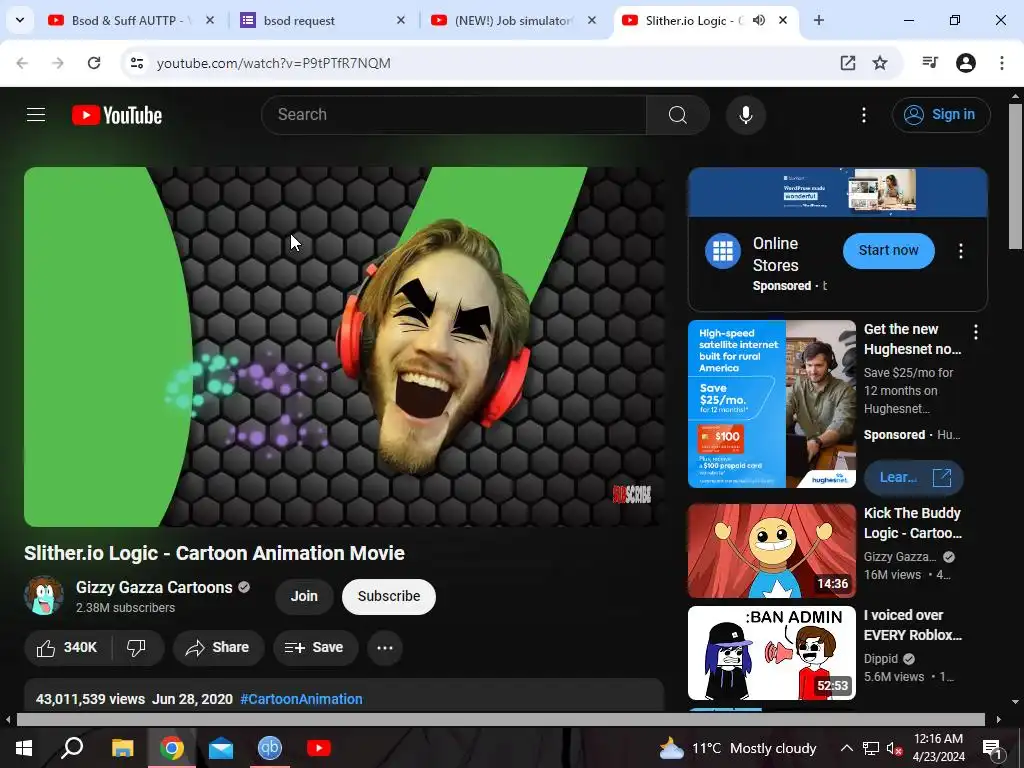Subscribe to Gizzy Gazza Cartoons

tap(389, 596)
